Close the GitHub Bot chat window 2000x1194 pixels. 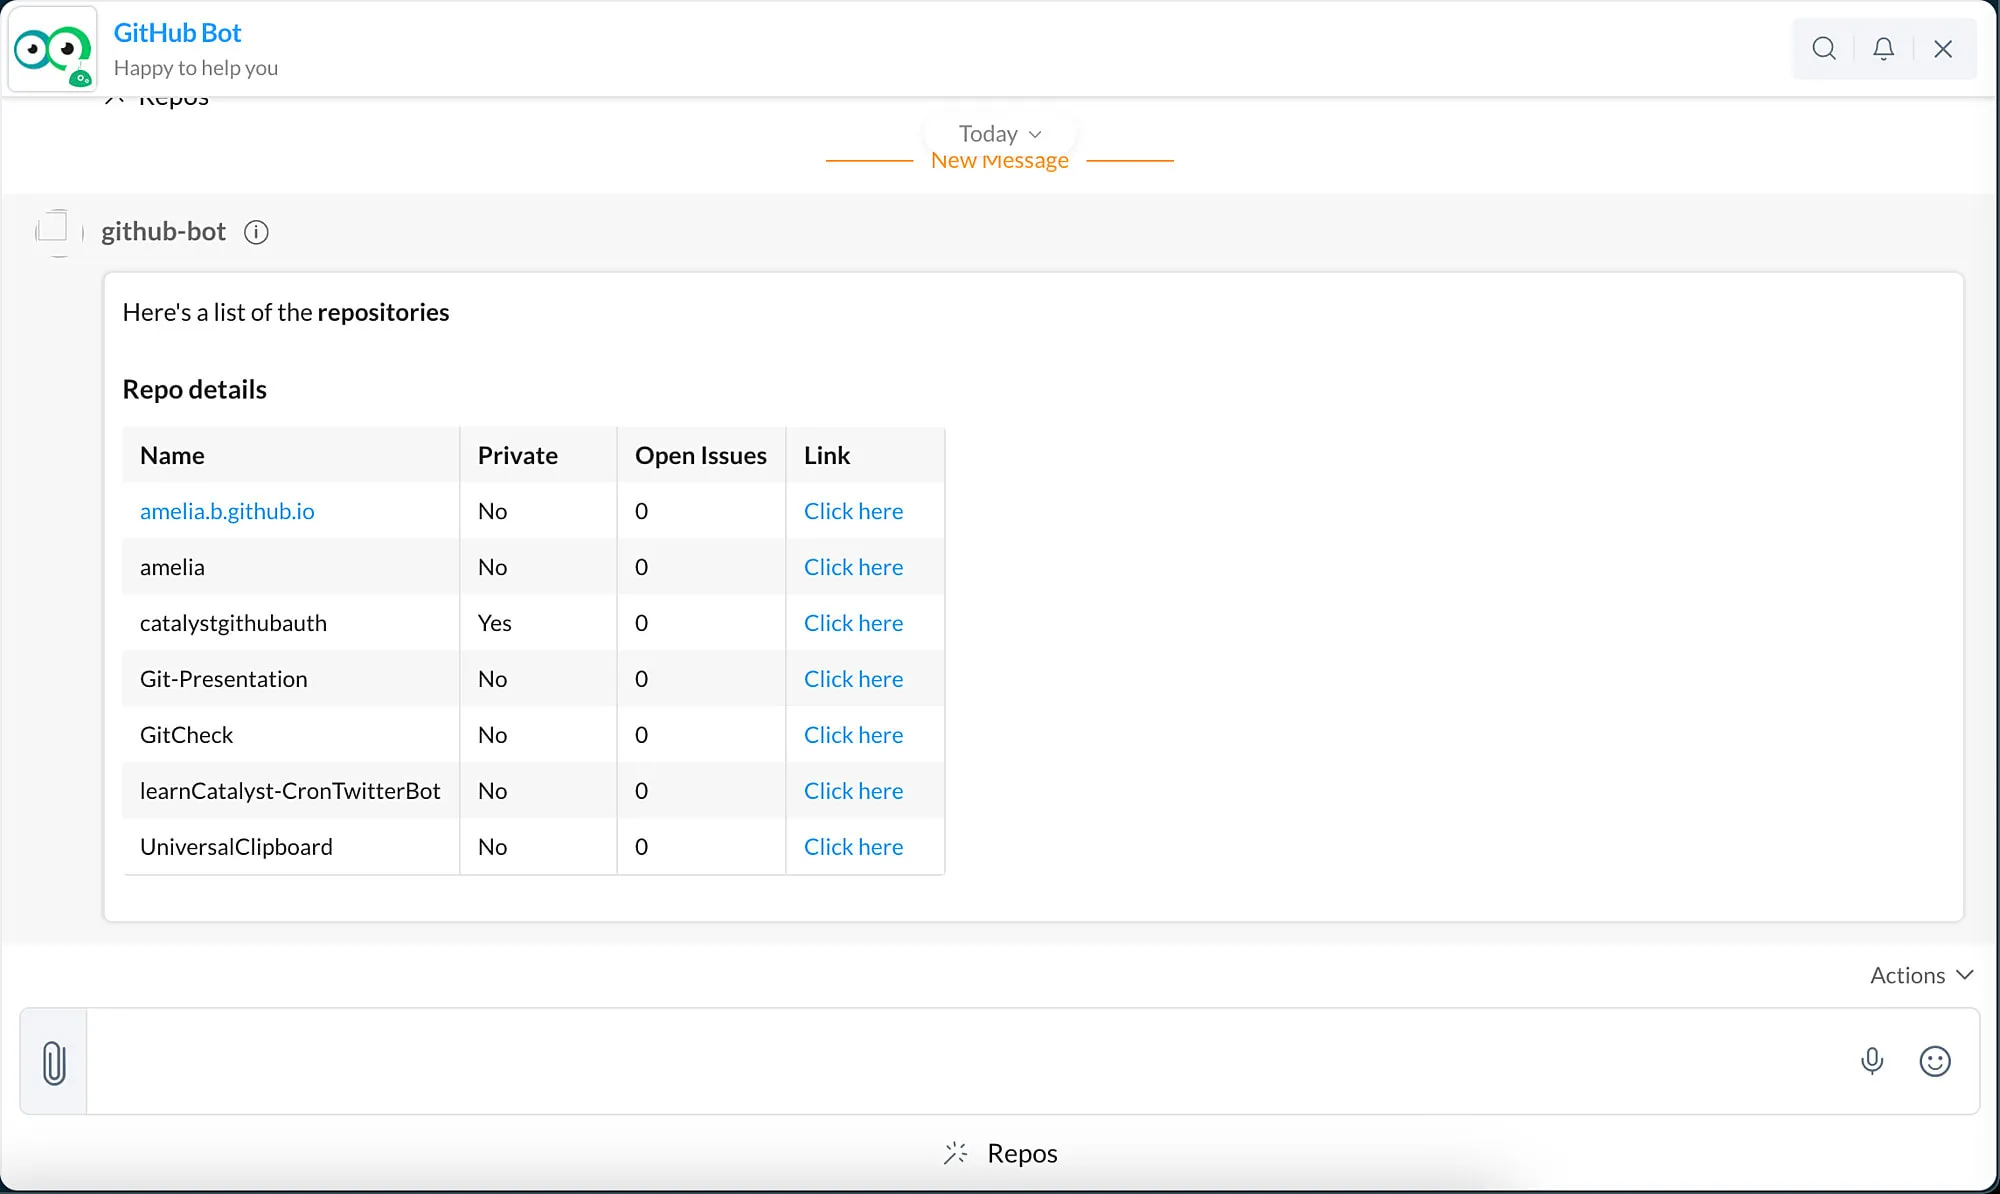pyautogui.click(x=1943, y=48)
